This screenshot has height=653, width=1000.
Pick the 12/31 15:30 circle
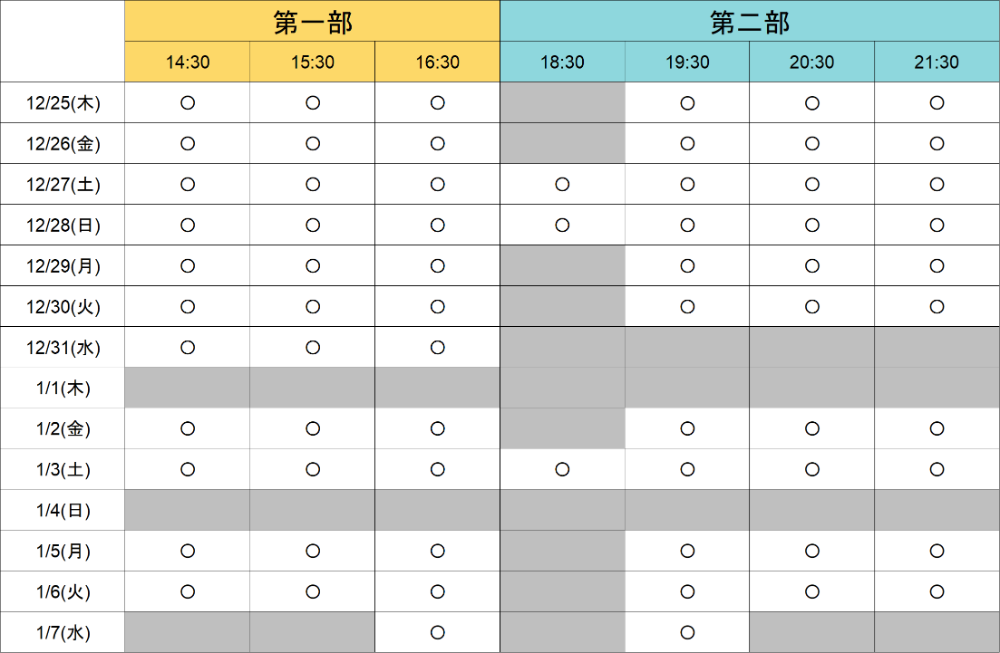(x=312, y=347)
